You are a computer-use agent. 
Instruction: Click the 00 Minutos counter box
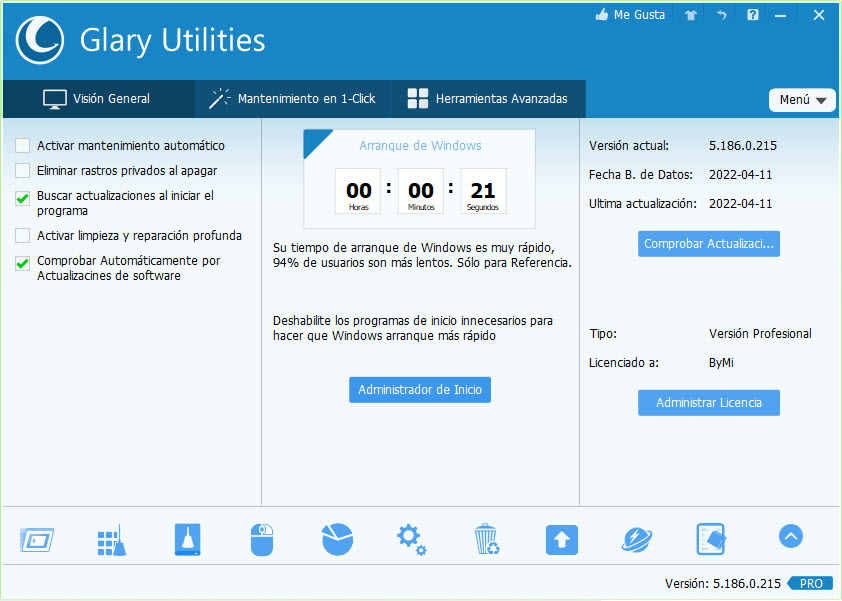click(420, 191)
